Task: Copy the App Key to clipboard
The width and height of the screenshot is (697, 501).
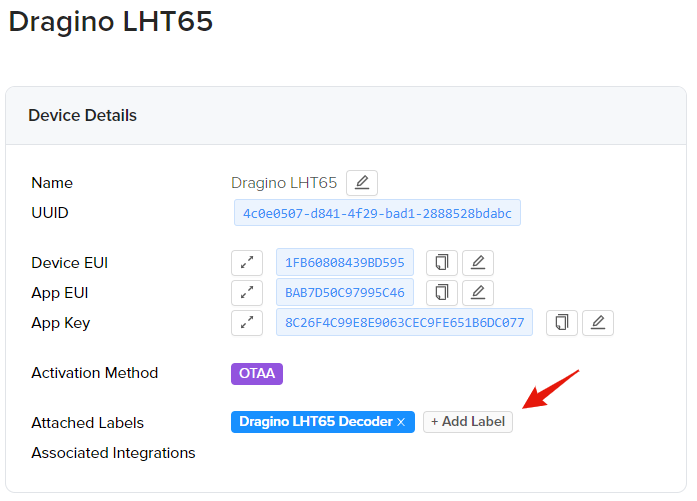Action: click(x=562, y=323)
